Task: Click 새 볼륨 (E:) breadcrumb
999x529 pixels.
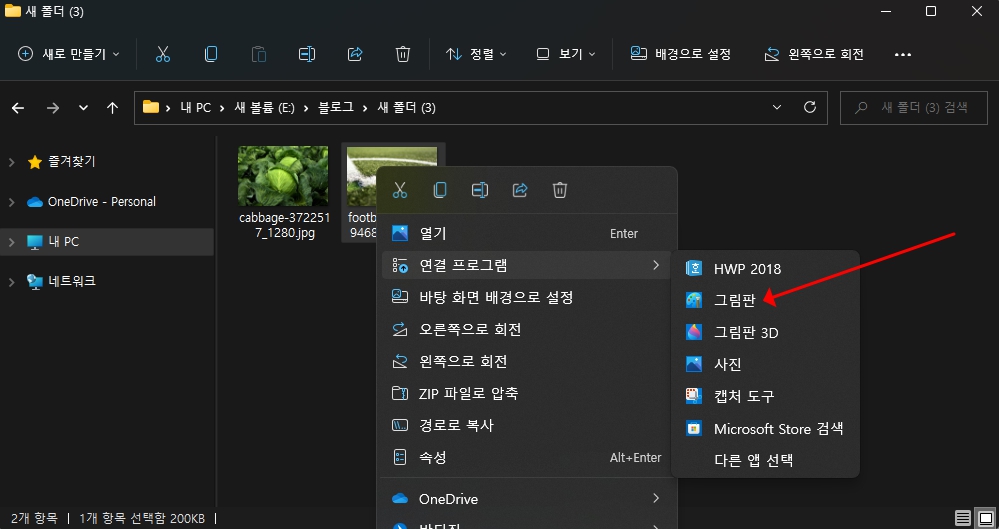Action: [x=264, y=108]
